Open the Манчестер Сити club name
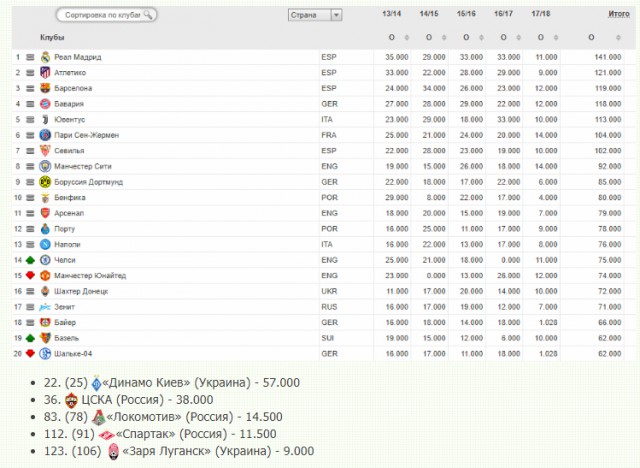Viewport: 640px width, 468px height. pos(83,166)
